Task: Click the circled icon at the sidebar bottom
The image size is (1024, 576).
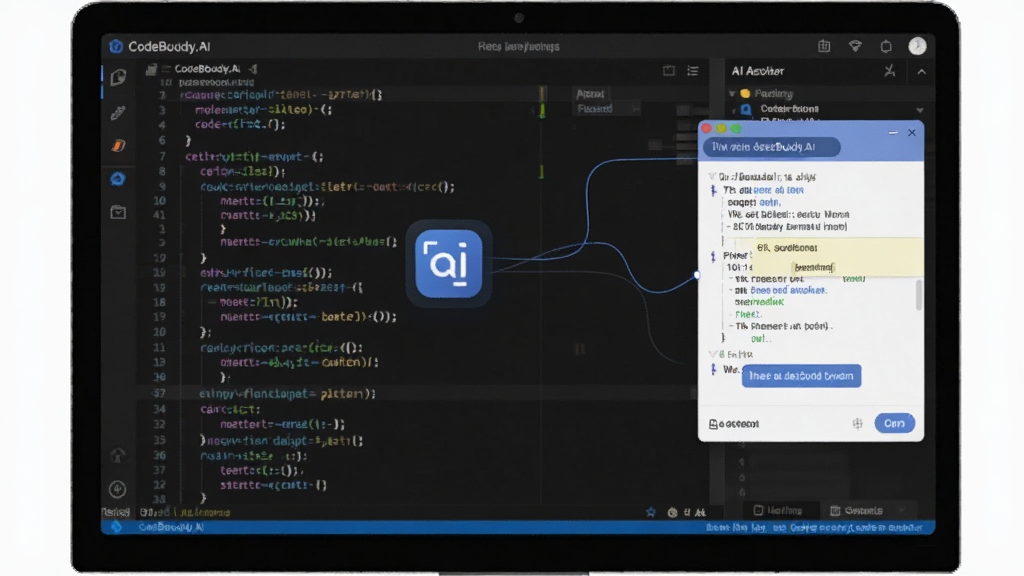Action: coord(118,489)
